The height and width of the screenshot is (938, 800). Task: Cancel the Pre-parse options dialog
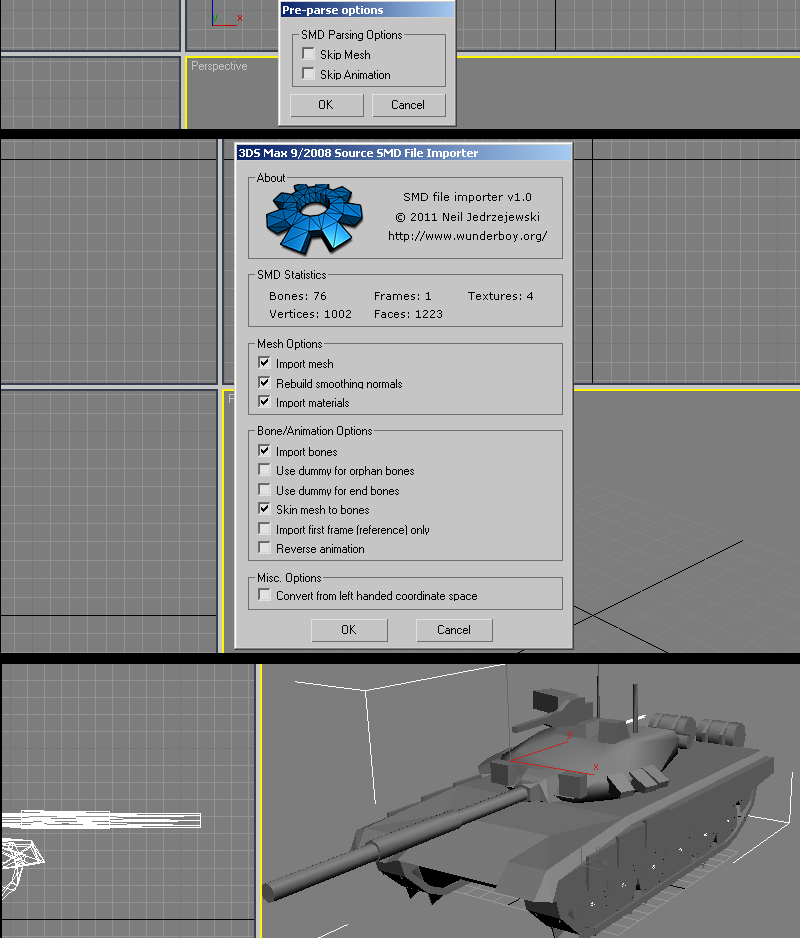point(408,105)
